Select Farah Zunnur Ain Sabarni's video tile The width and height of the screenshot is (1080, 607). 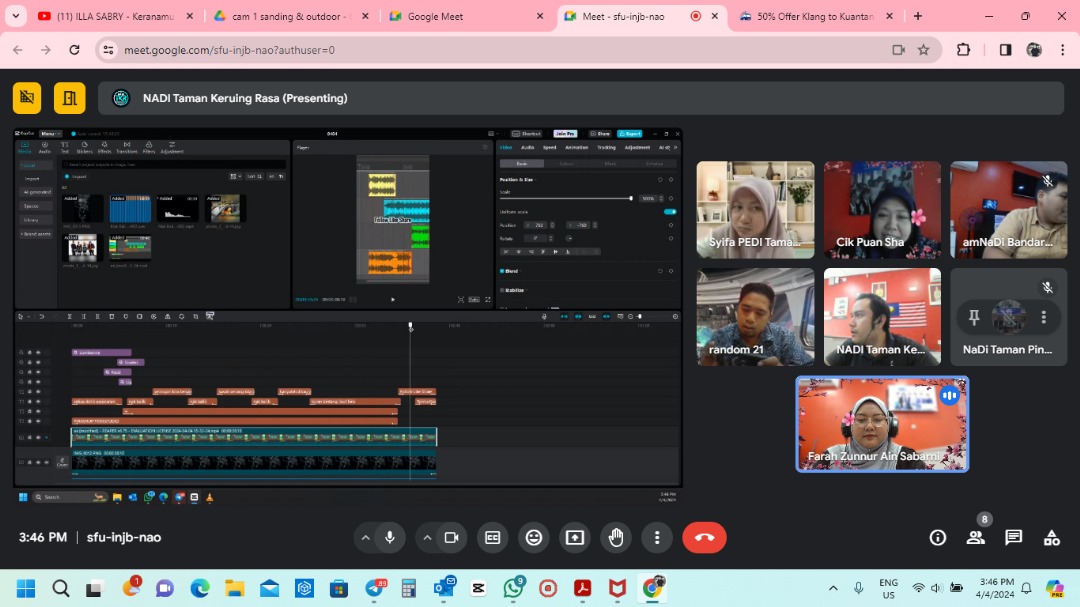882,423
